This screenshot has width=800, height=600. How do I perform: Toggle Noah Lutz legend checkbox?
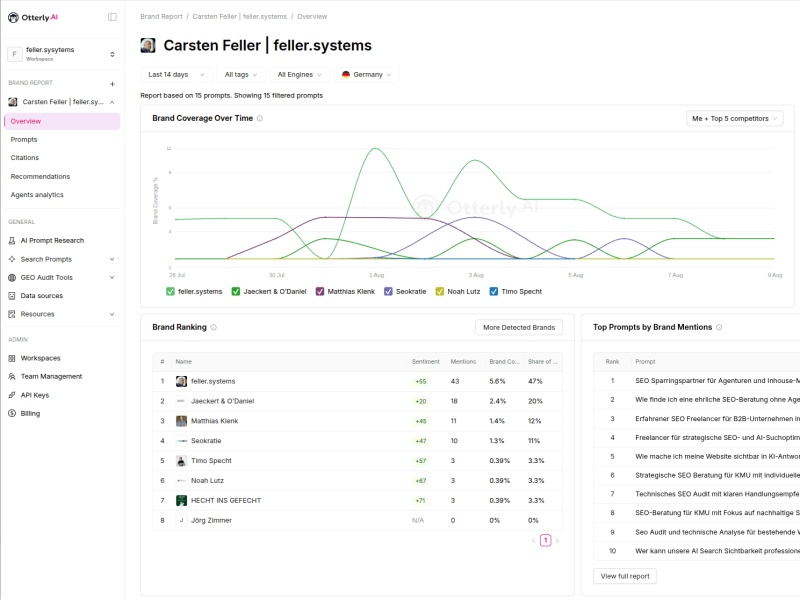(x=440, y=291)
